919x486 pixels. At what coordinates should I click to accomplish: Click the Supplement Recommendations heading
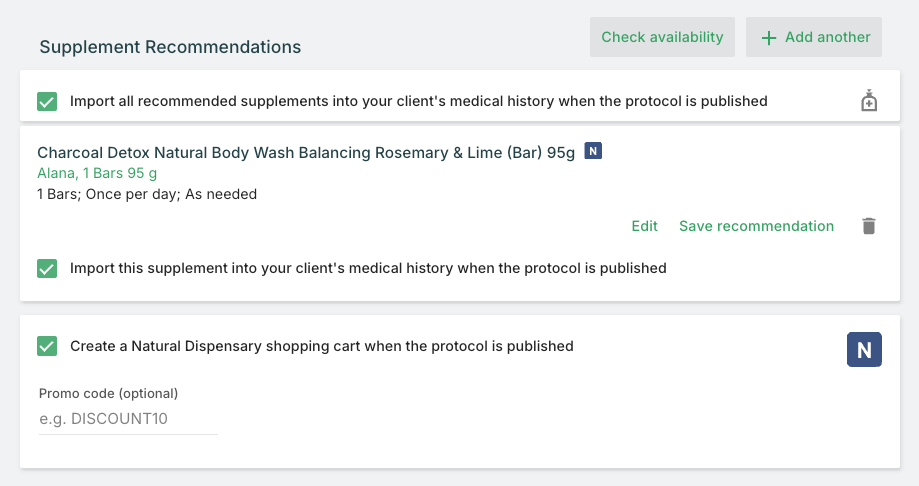(x=170, y=47)
